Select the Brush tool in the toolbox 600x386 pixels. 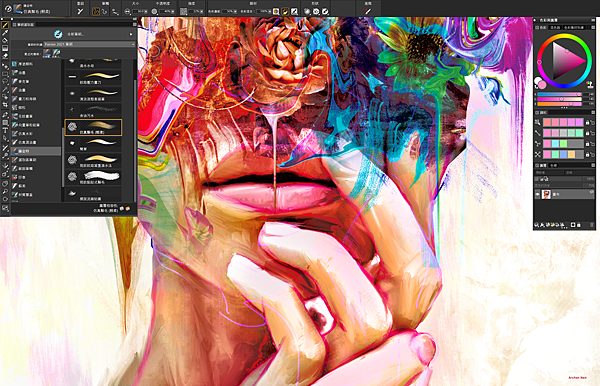click(5, 25)
